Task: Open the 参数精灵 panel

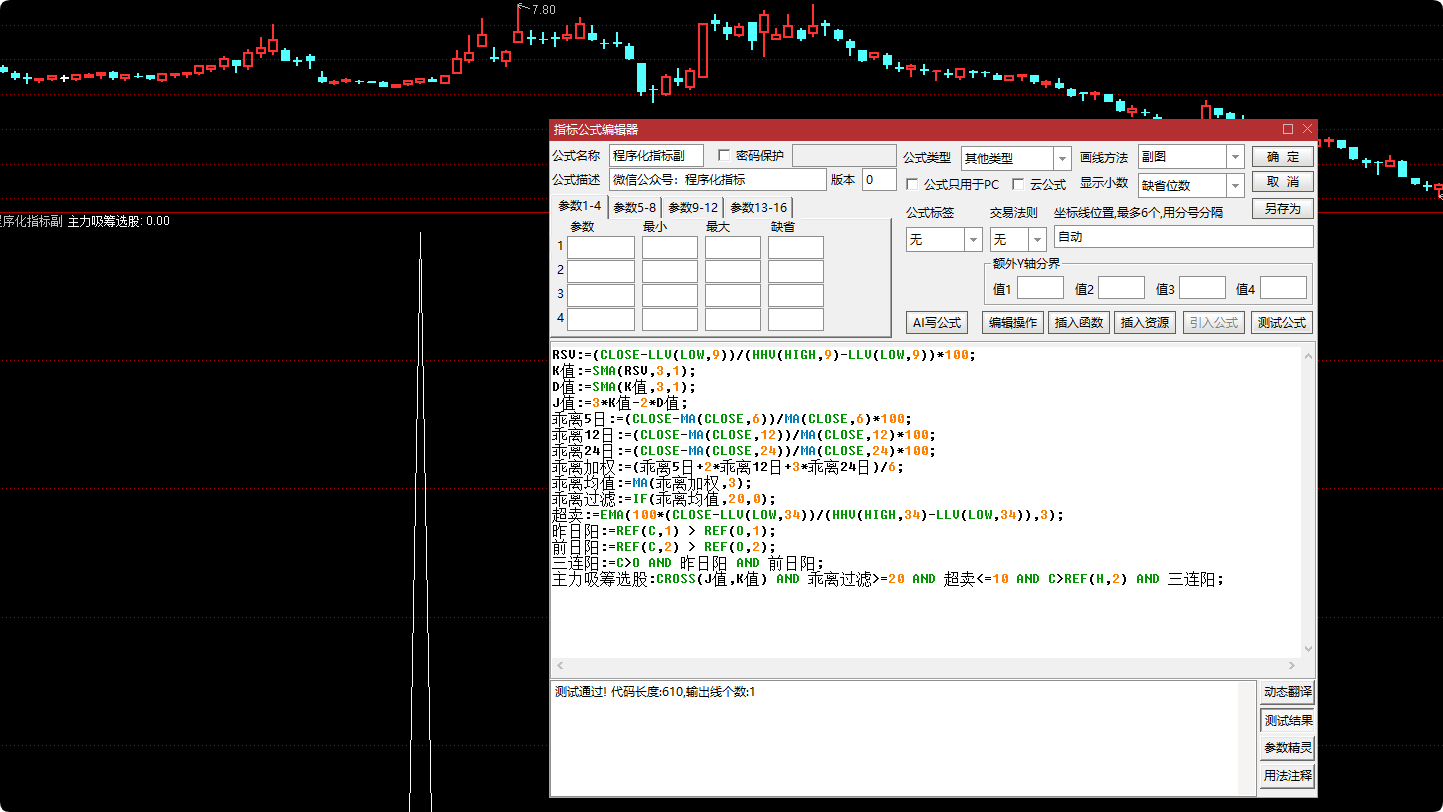Action: pyautogui.click(x=1287, y=748)
